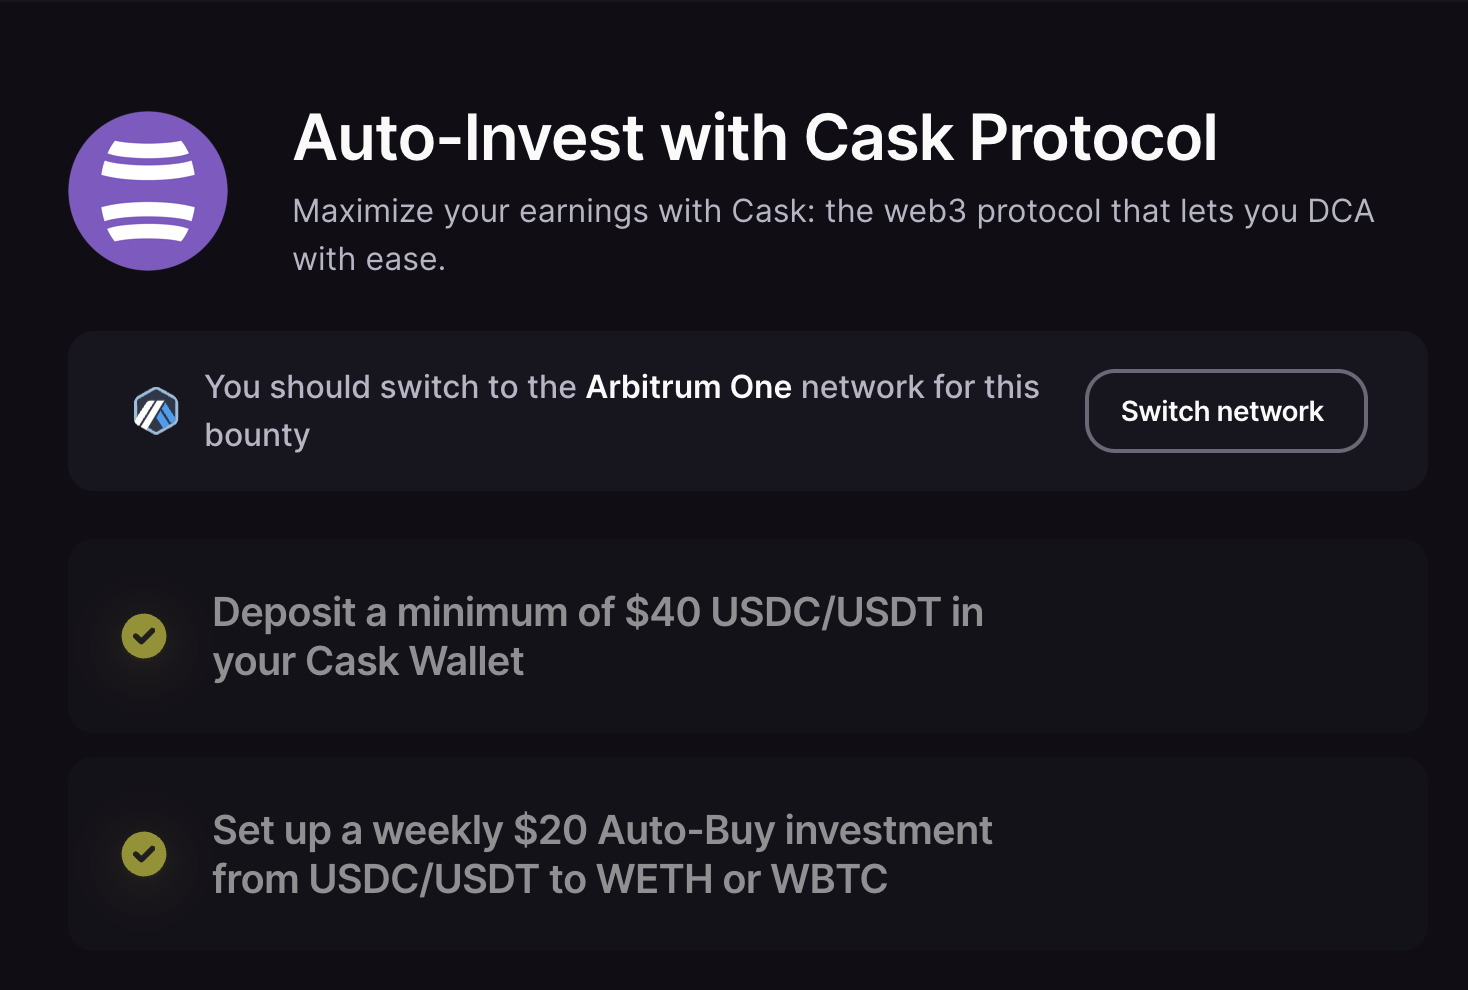Viewport: 1468px width, 990px height.
Task: Click the WETH or WBTC text
Action: (742, 880)
